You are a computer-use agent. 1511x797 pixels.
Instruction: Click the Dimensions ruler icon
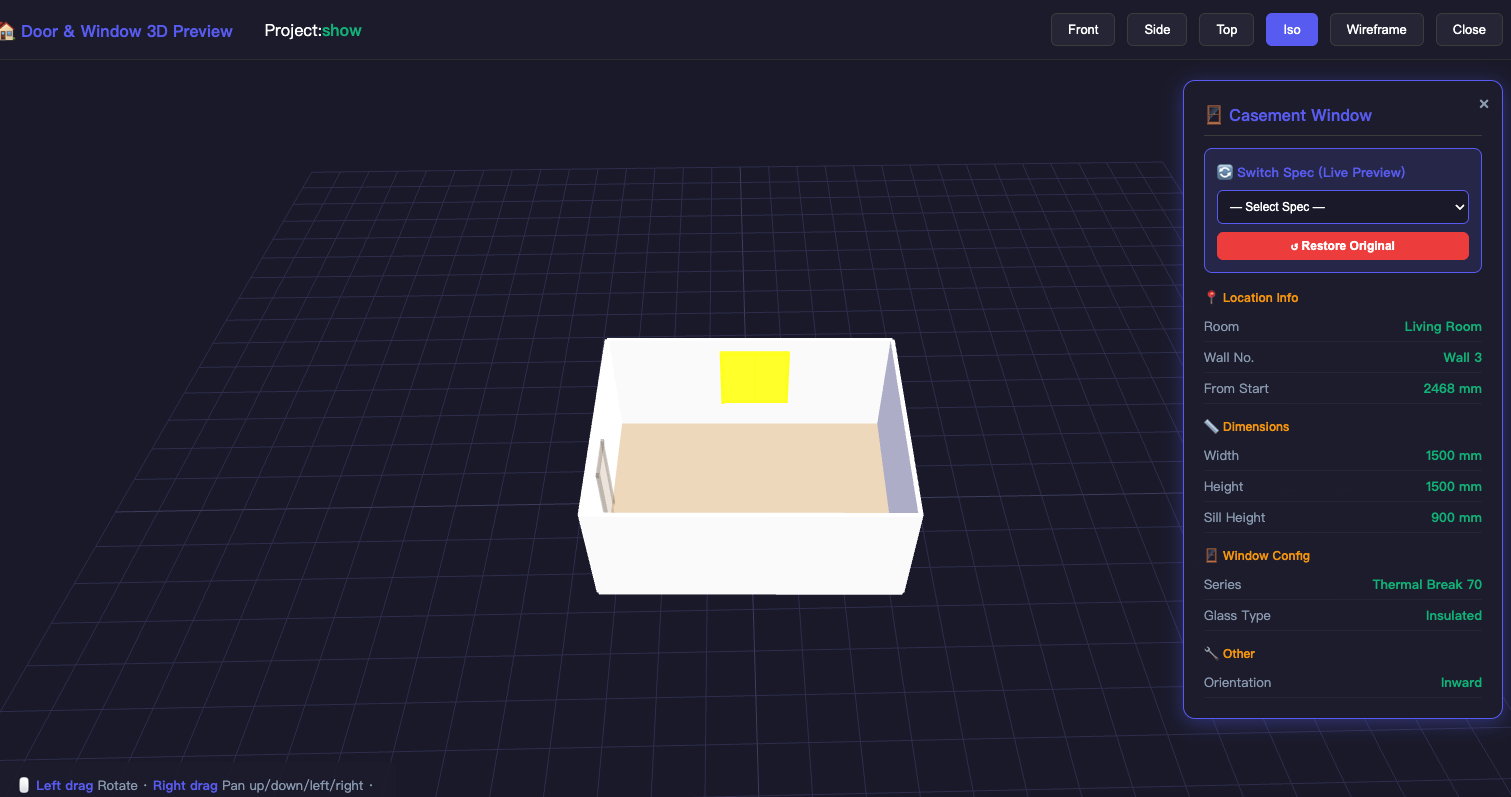1211,427
